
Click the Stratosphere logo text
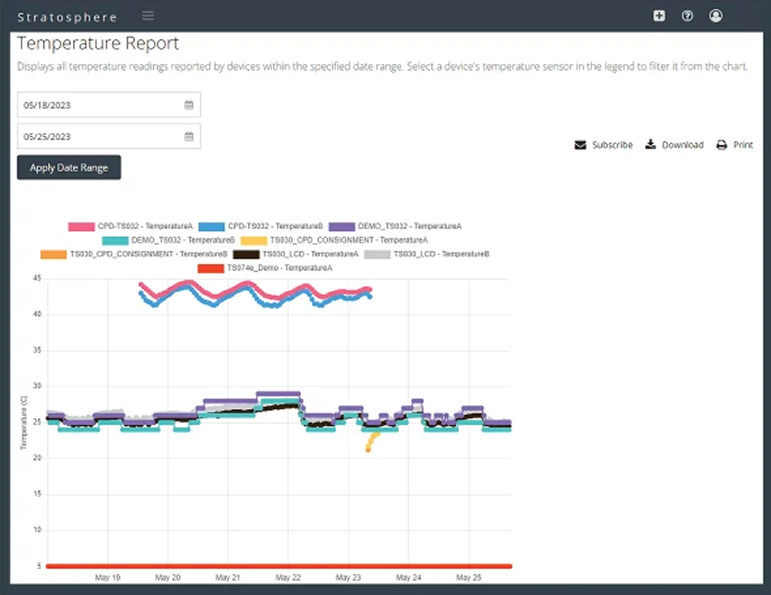pyautogui.click(x=67, y=17)
